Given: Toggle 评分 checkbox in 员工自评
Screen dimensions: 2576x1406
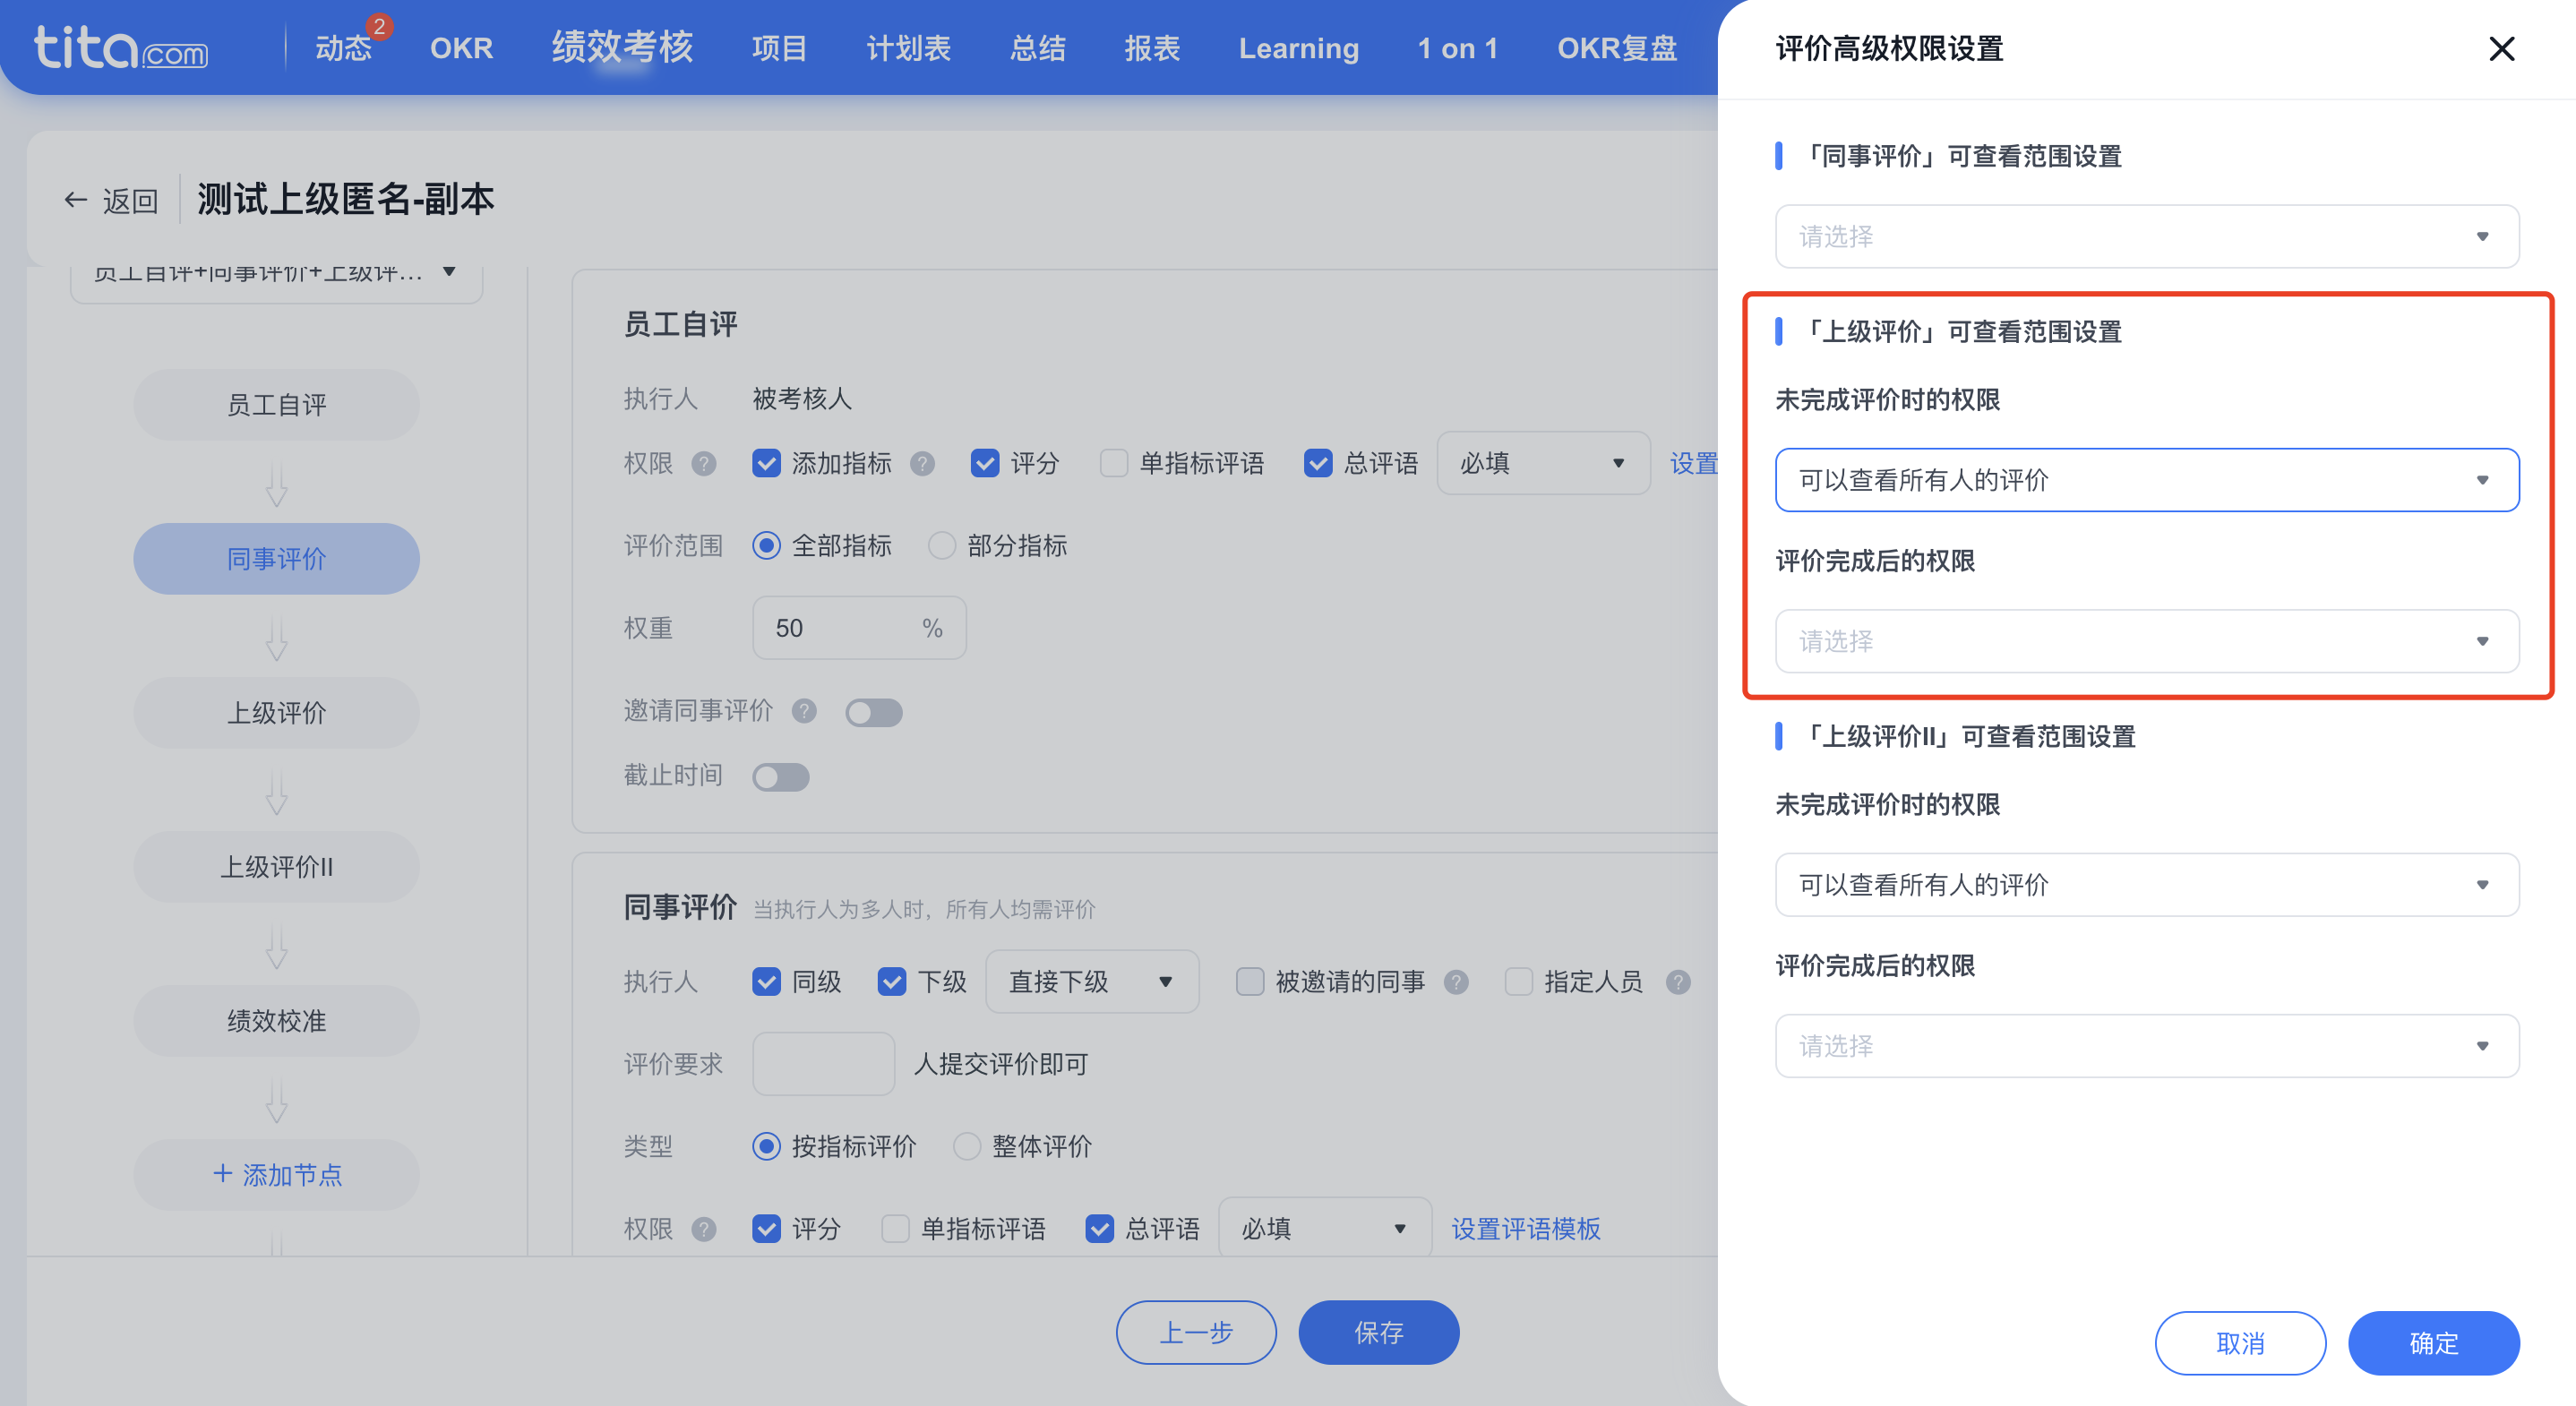Looking at the screenshot, I should pyautogui.click(x=985, y=463).
